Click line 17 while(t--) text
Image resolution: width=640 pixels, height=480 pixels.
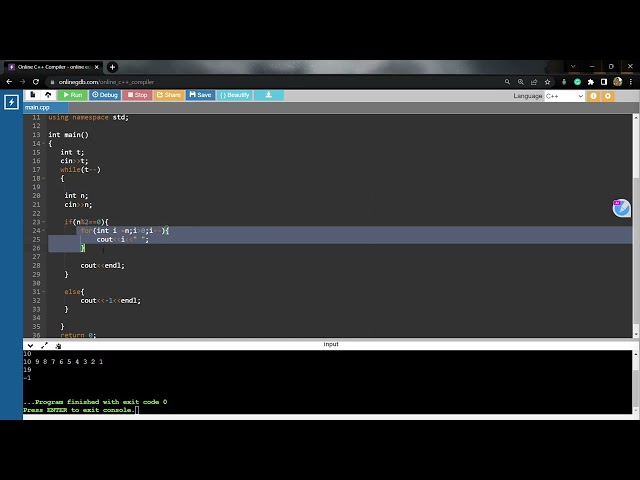[80, 170]
